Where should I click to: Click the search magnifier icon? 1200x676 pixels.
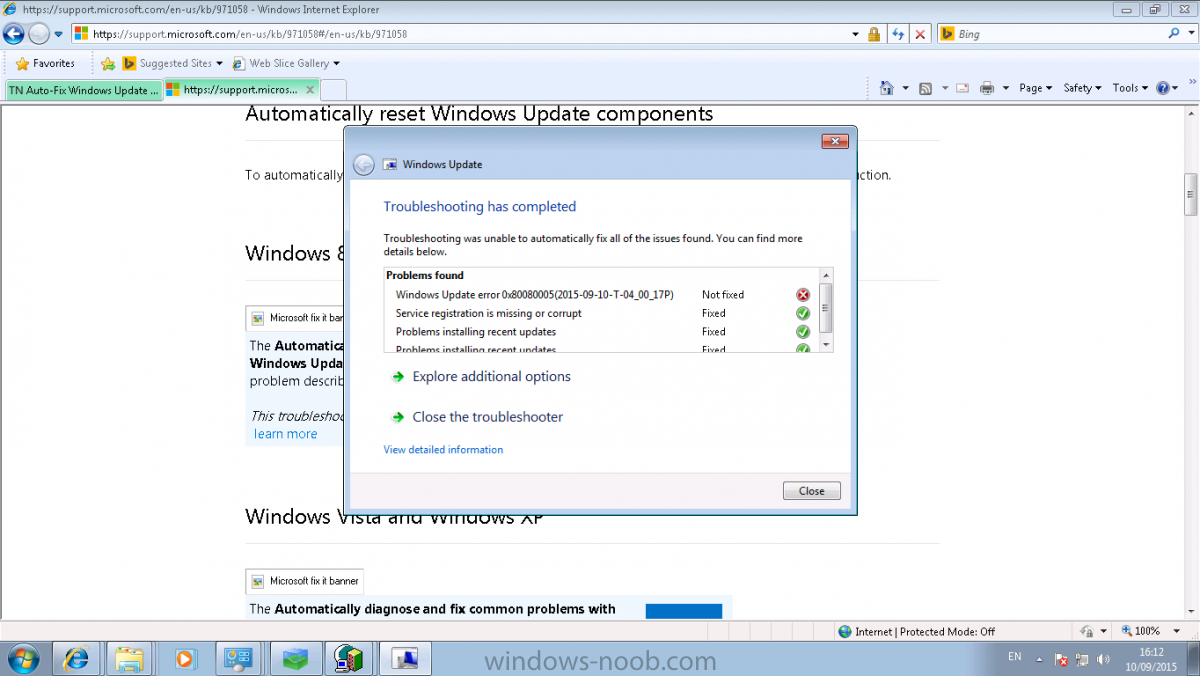point(1175,34)
